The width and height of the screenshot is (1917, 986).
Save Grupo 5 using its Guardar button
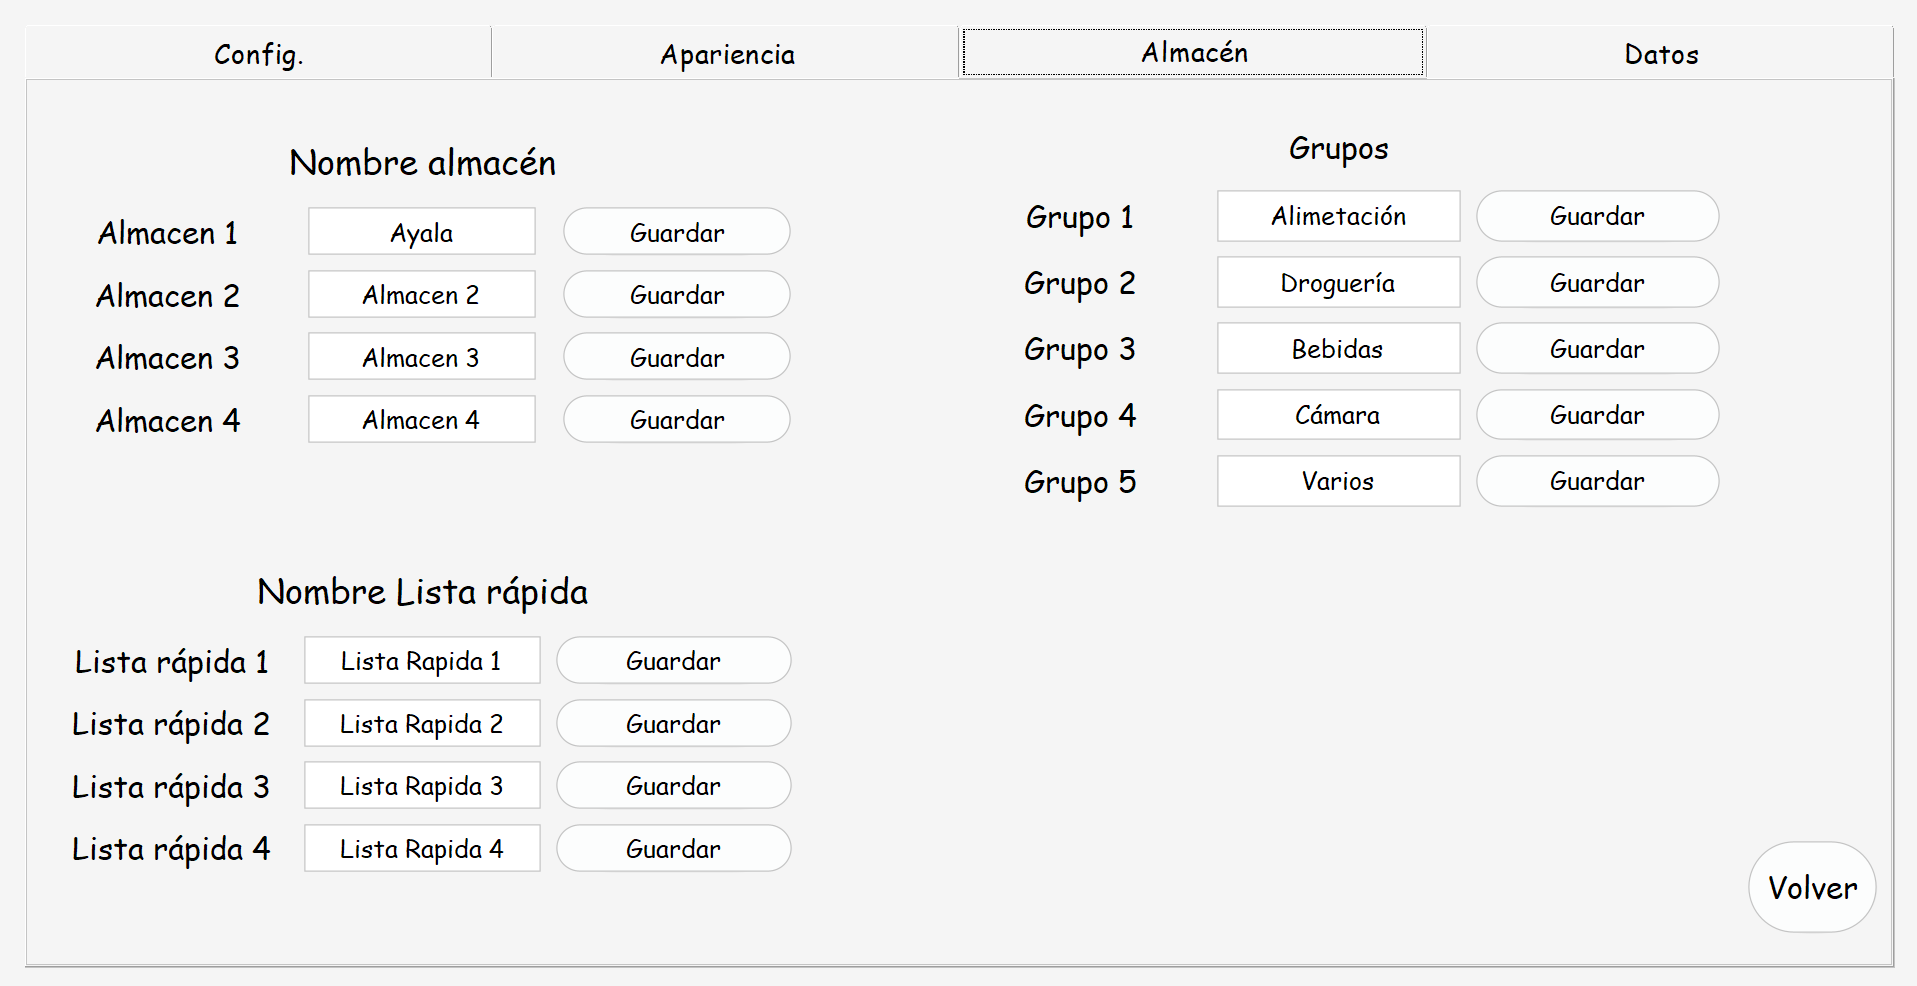[1597, 481]
